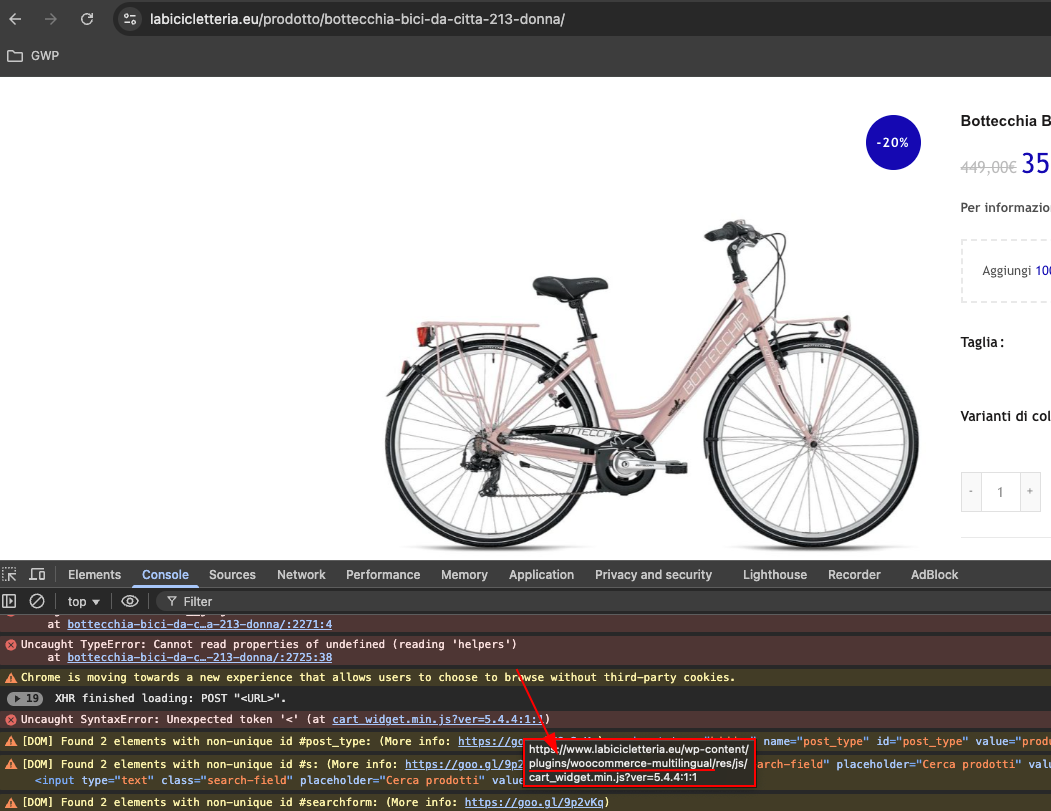Open the GWP bookmarks folder
The width and height of the screenshot is (1051, 811).
pyautogui.click(x=34, y=56)
